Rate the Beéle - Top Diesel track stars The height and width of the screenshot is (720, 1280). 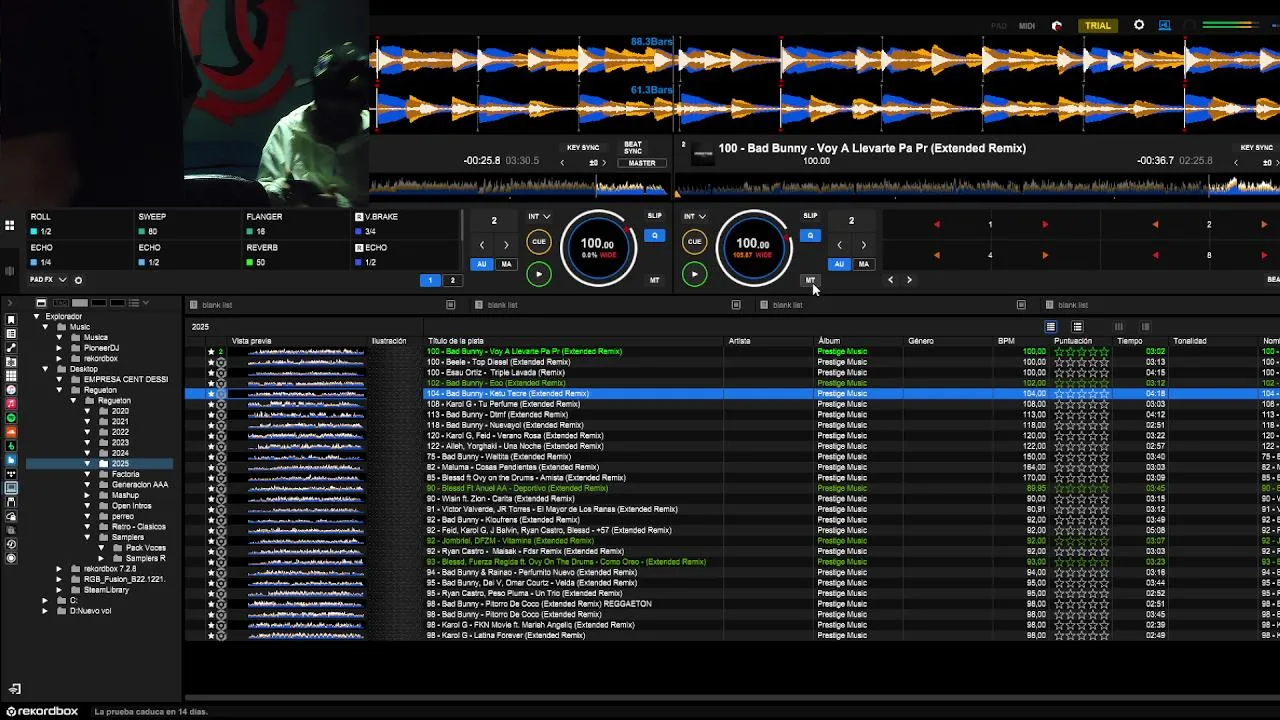point(1082,362)
